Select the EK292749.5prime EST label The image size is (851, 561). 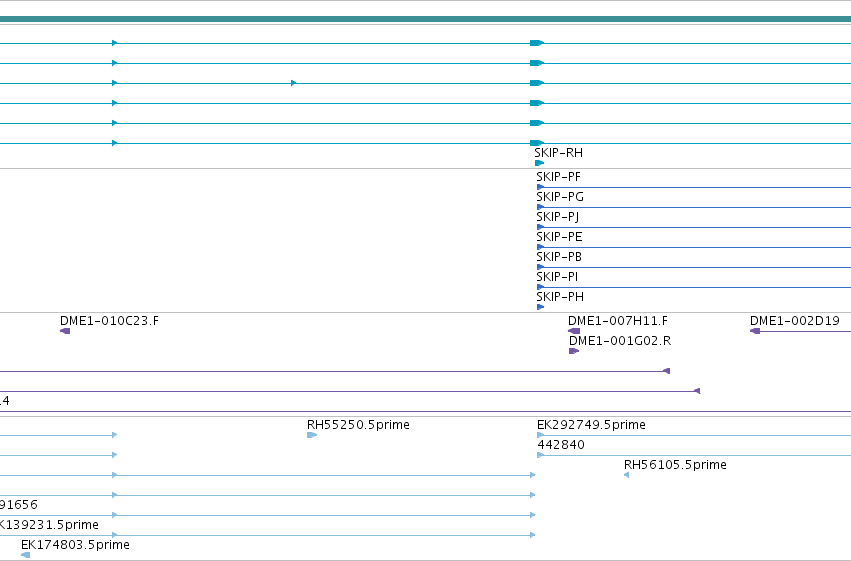[591, 425]
